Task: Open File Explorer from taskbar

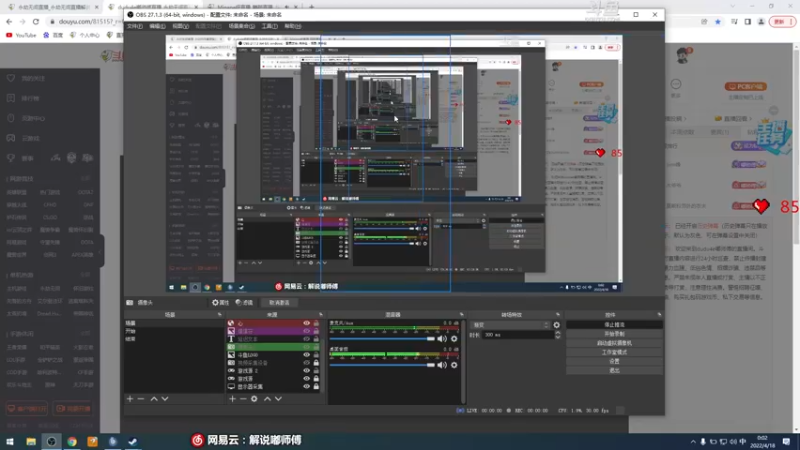Action: 31,441
